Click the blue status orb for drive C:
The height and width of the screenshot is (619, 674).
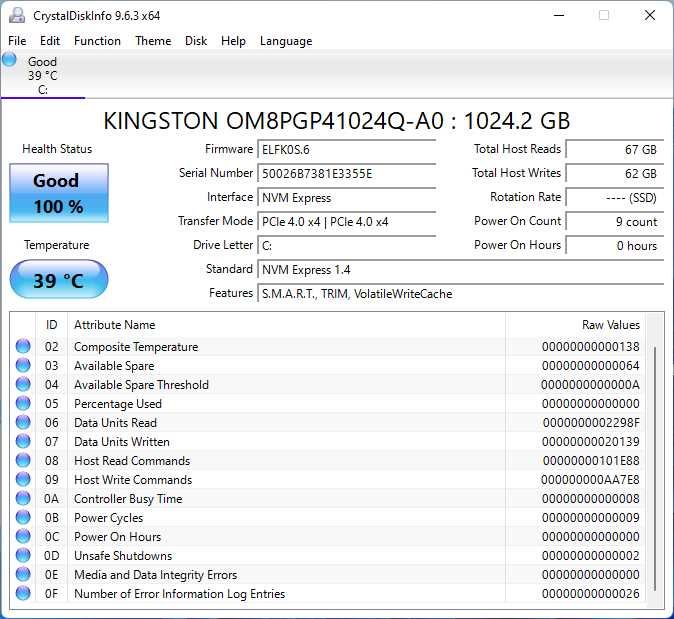click(x=9, y=59)
